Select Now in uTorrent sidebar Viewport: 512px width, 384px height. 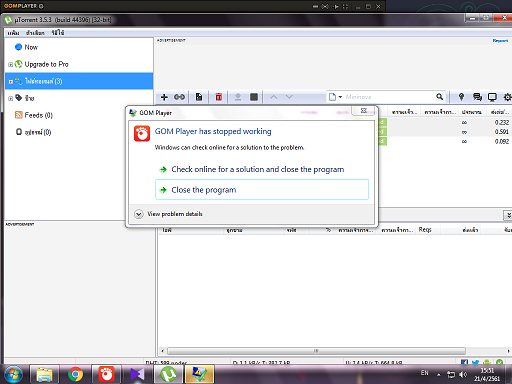tap(31, 47)
